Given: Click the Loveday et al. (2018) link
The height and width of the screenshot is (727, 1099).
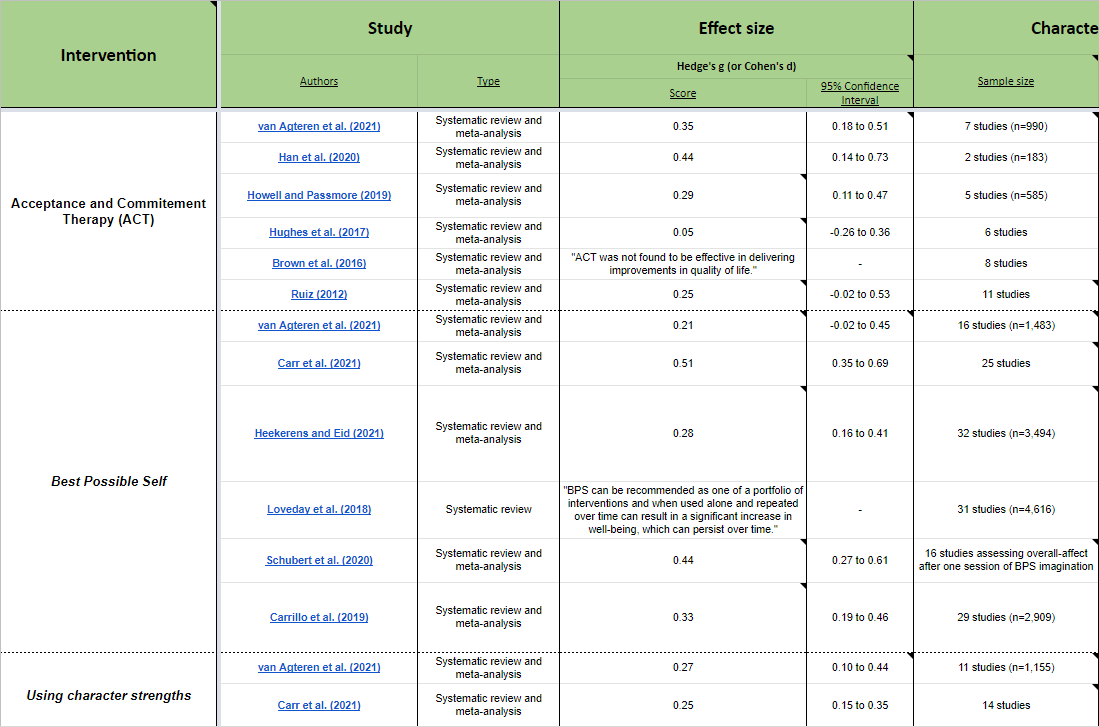Looking at the screenshot, I should point(319,509).
